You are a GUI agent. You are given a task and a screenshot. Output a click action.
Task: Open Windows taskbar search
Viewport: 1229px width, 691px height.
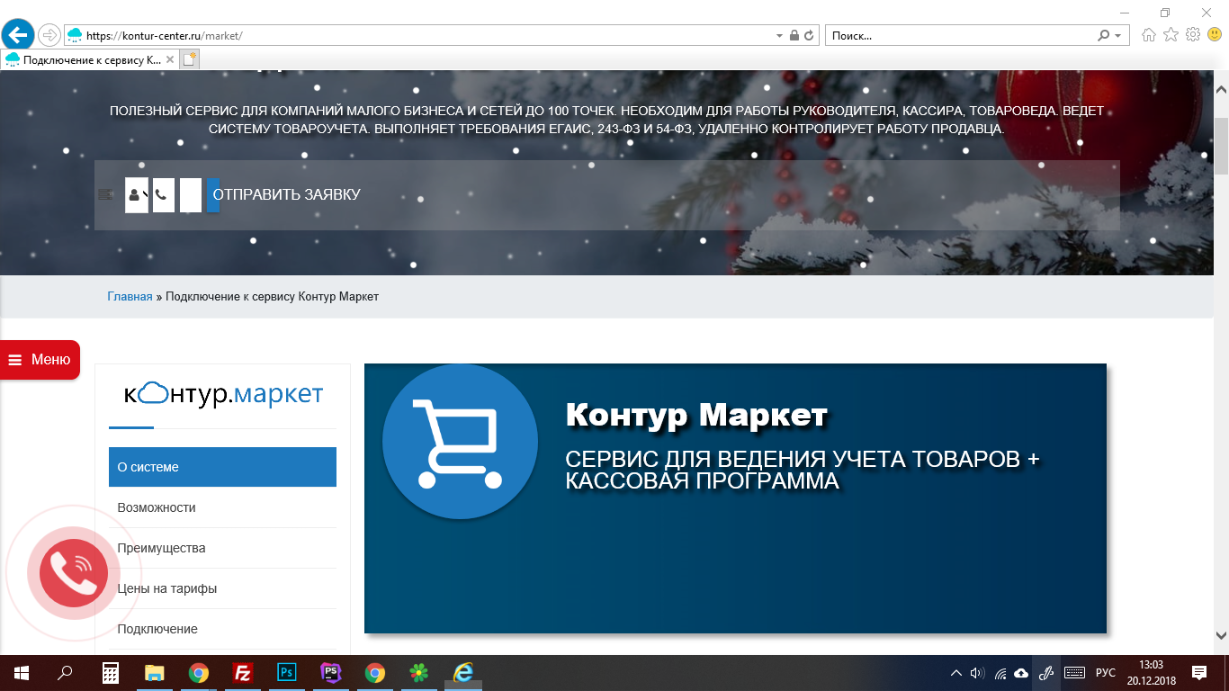tap(65, 673)
